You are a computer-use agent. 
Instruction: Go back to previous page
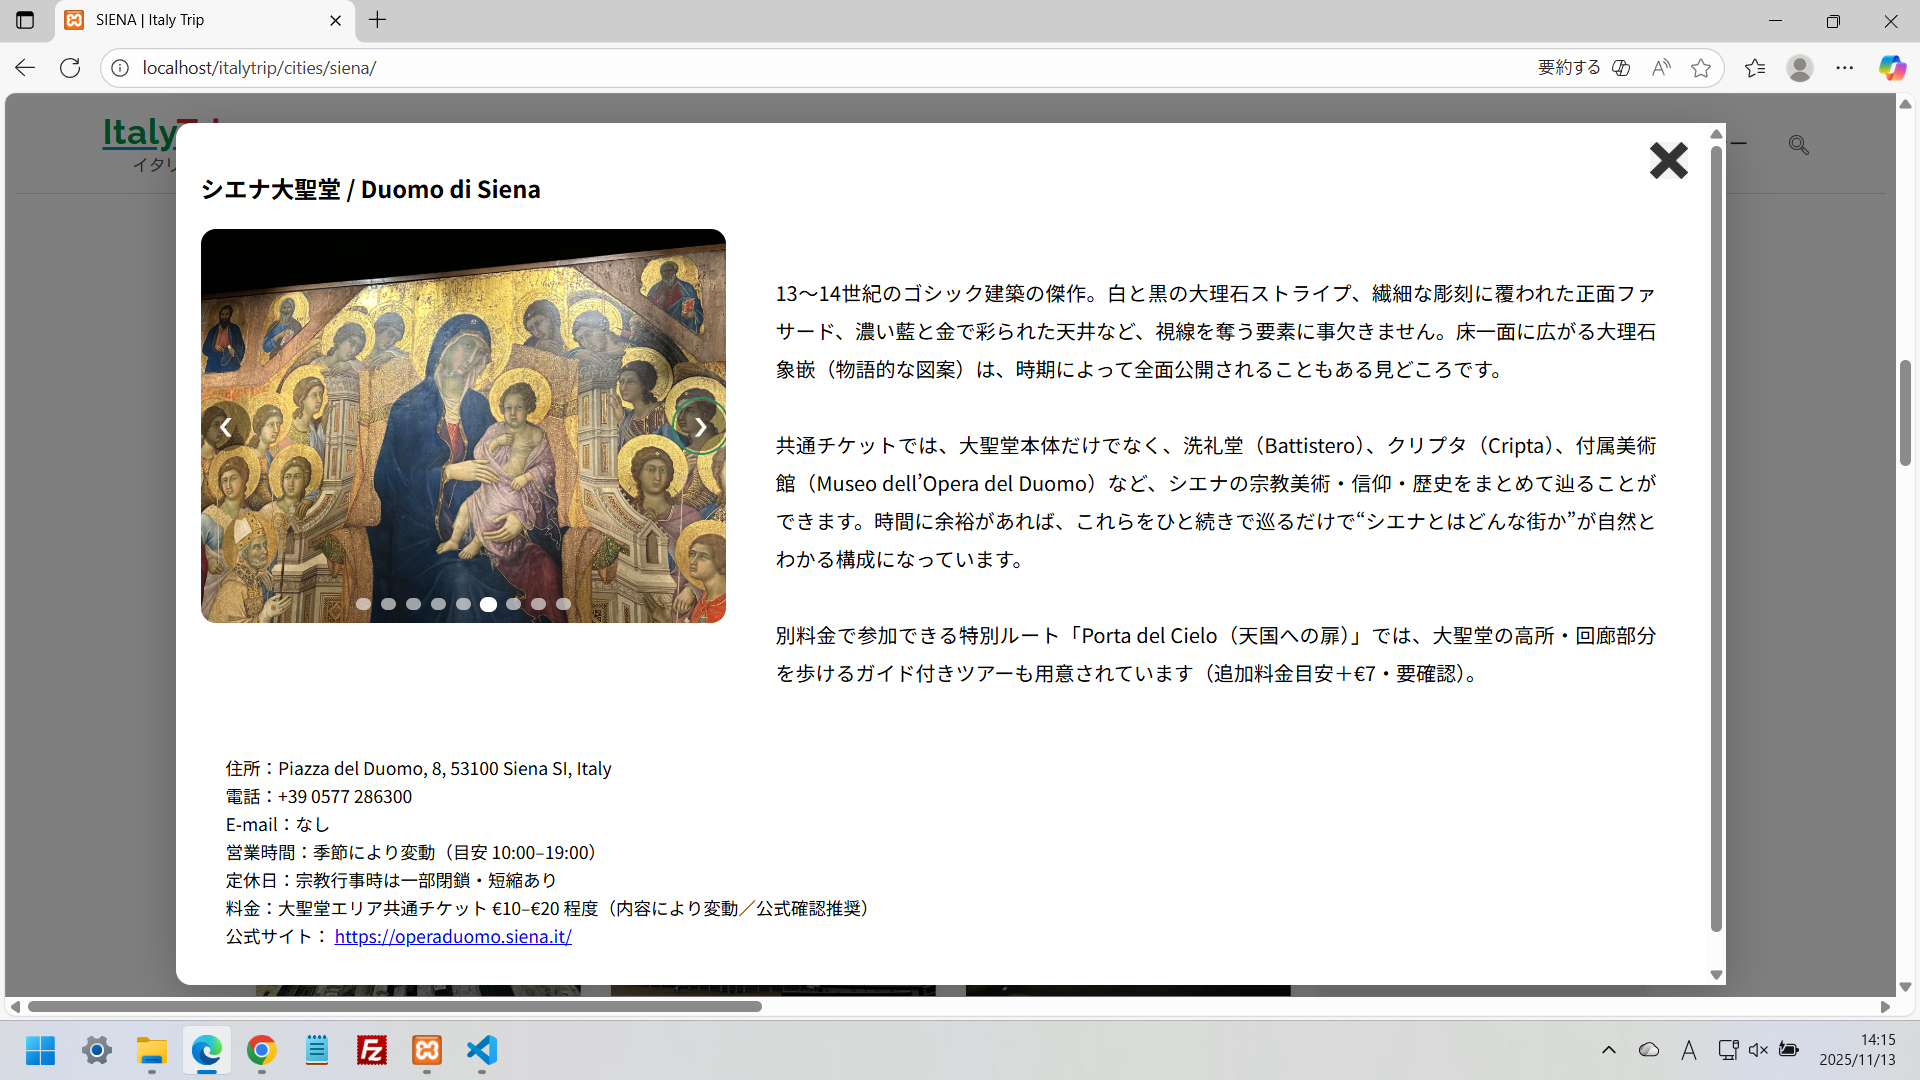click(x=25, y=68)
